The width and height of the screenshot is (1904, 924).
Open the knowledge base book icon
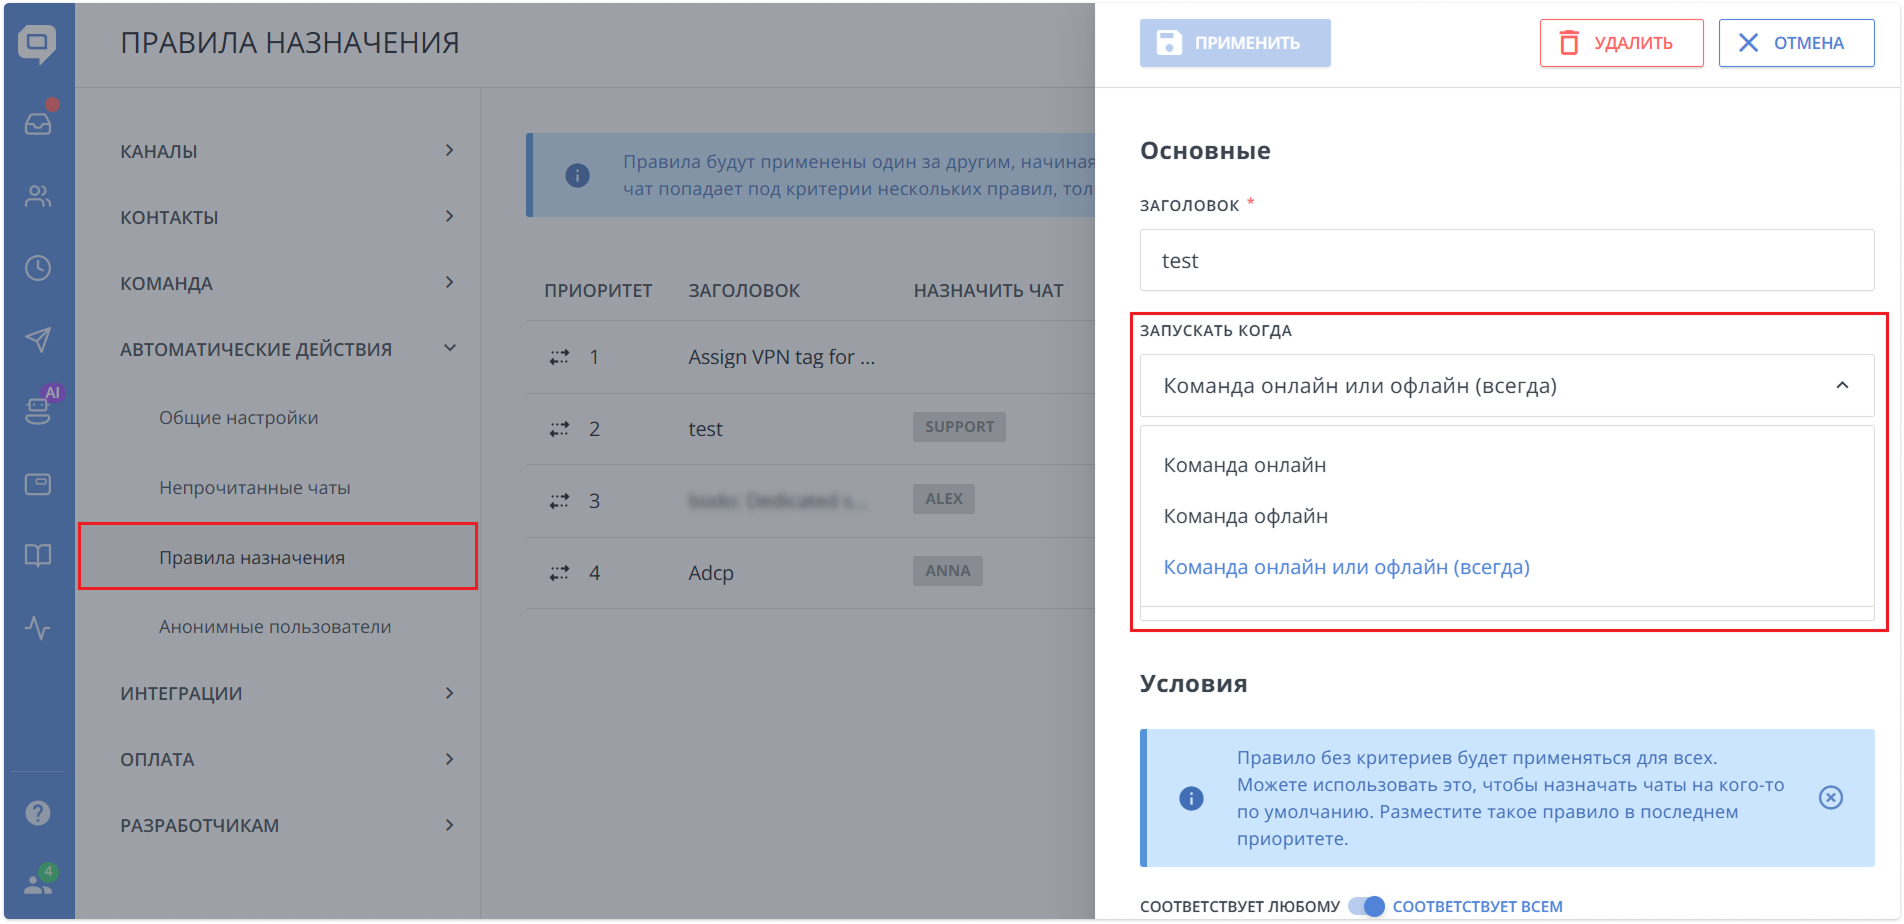(x=38, y=556)
